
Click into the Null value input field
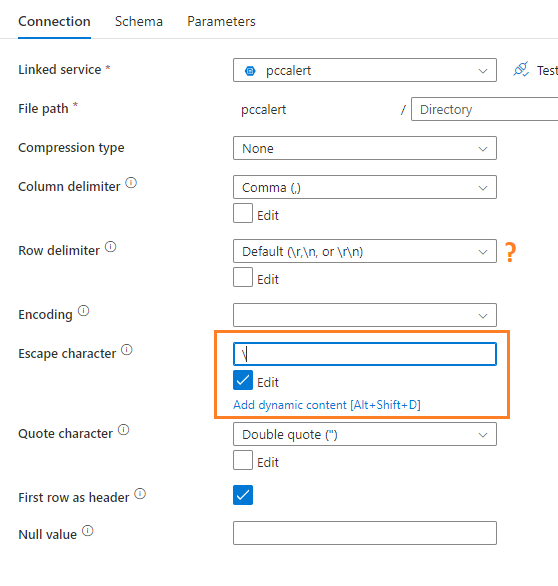(365, 533)
